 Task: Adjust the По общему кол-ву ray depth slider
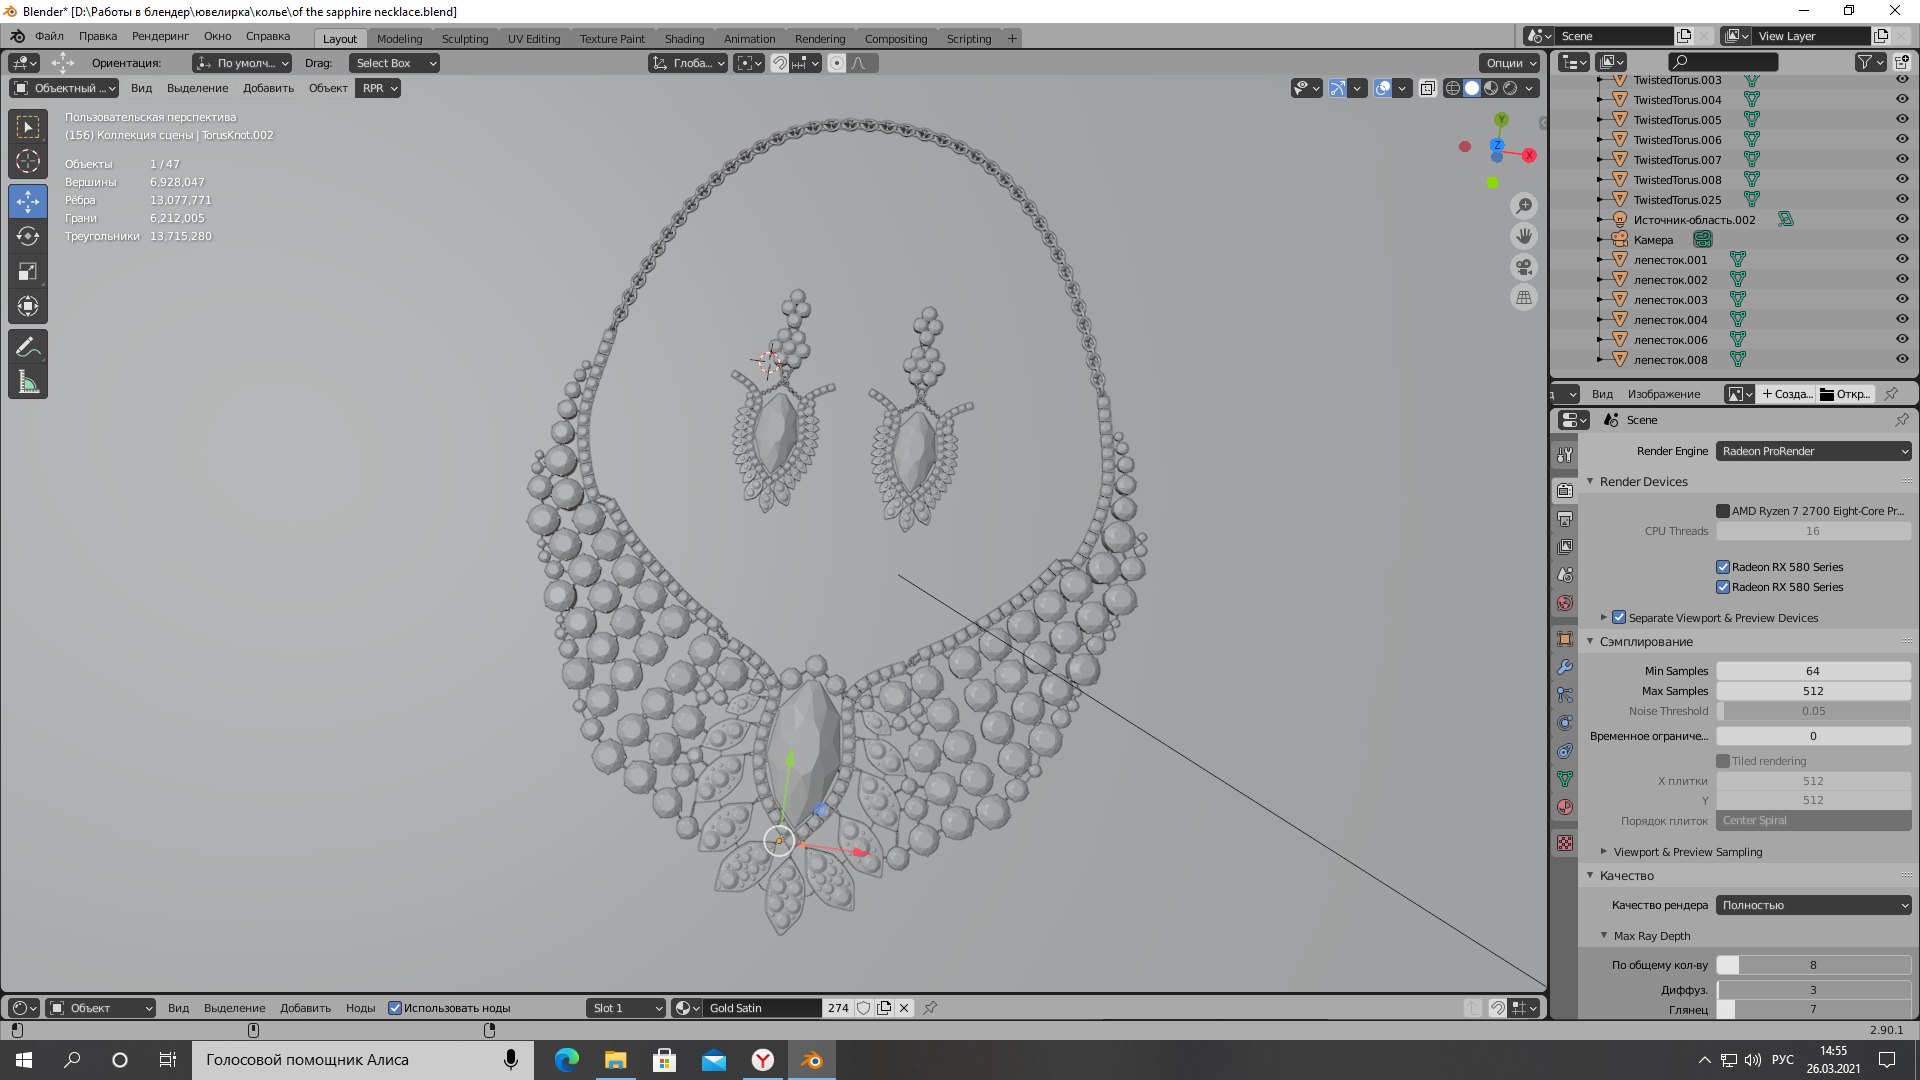tap(1814, 965)
